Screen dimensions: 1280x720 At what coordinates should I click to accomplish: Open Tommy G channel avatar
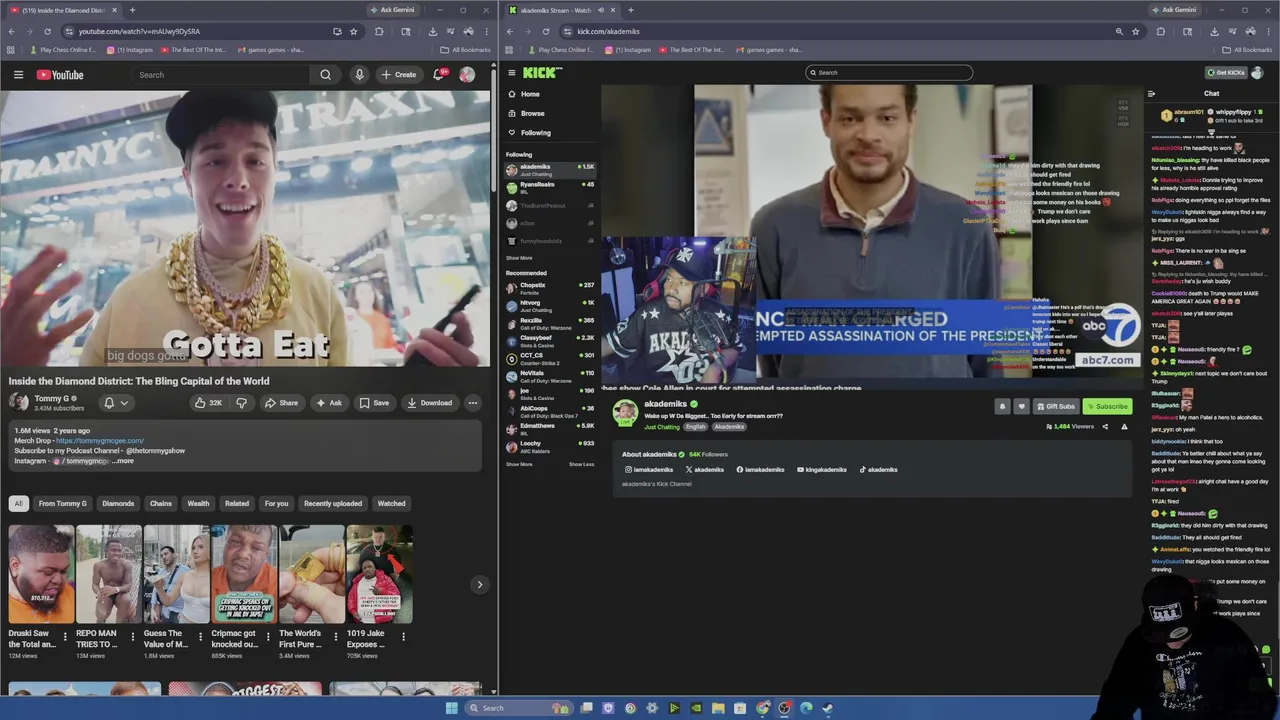click(18, 402)
